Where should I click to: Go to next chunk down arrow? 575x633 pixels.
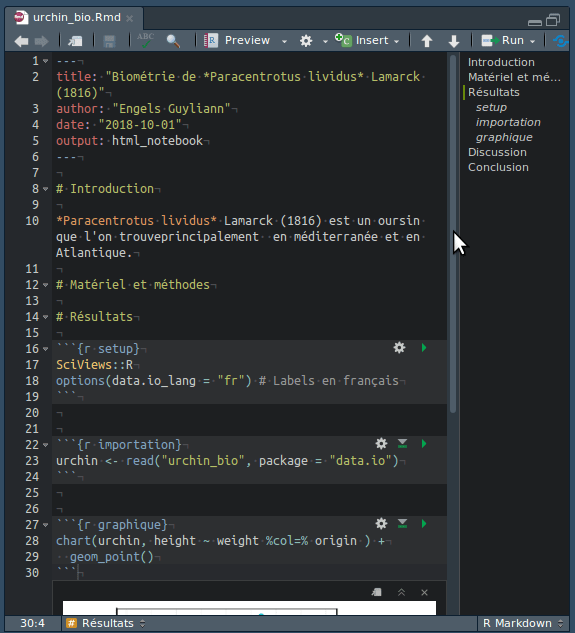point(454,41)
